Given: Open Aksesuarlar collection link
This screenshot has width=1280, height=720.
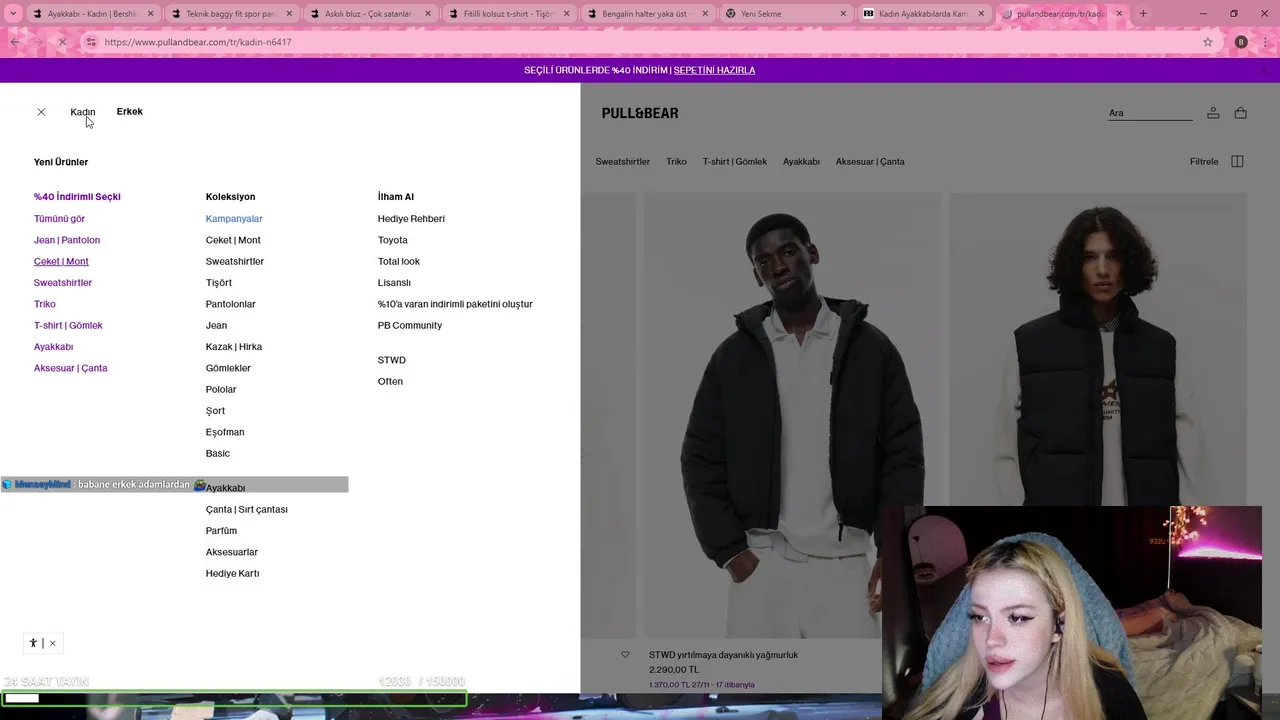Looking at the screenshot, I should 232,552.
